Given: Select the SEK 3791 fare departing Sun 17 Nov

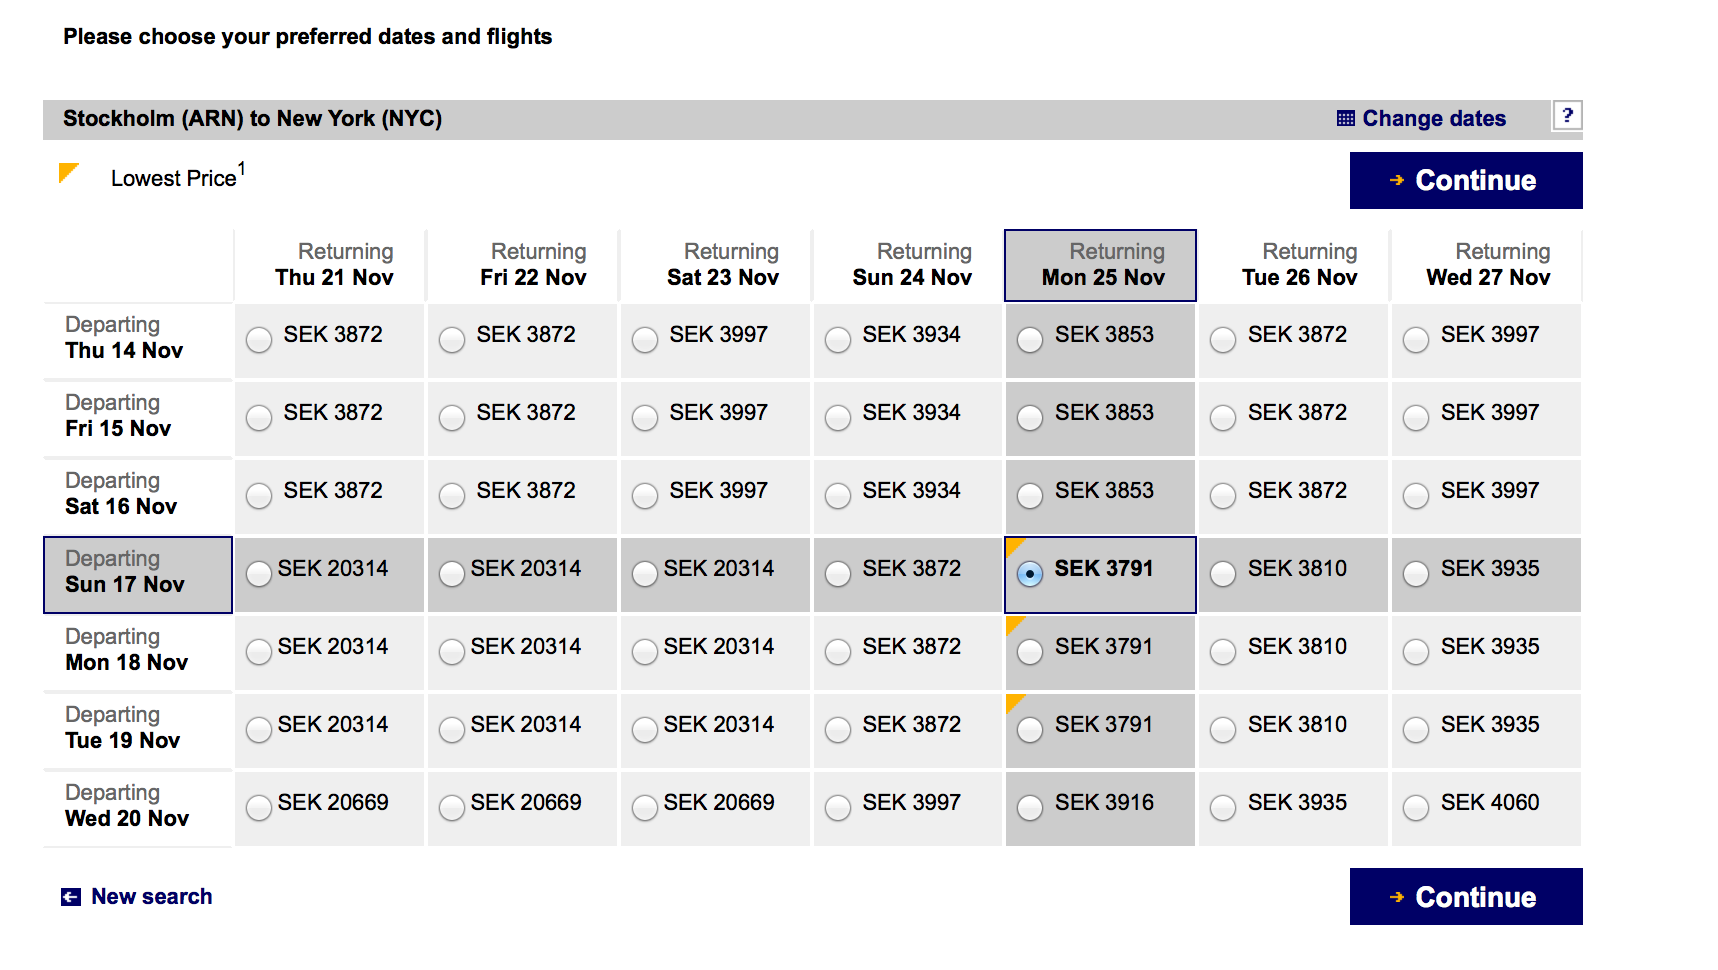Looking at the screenshot, I should [1030, 574].
